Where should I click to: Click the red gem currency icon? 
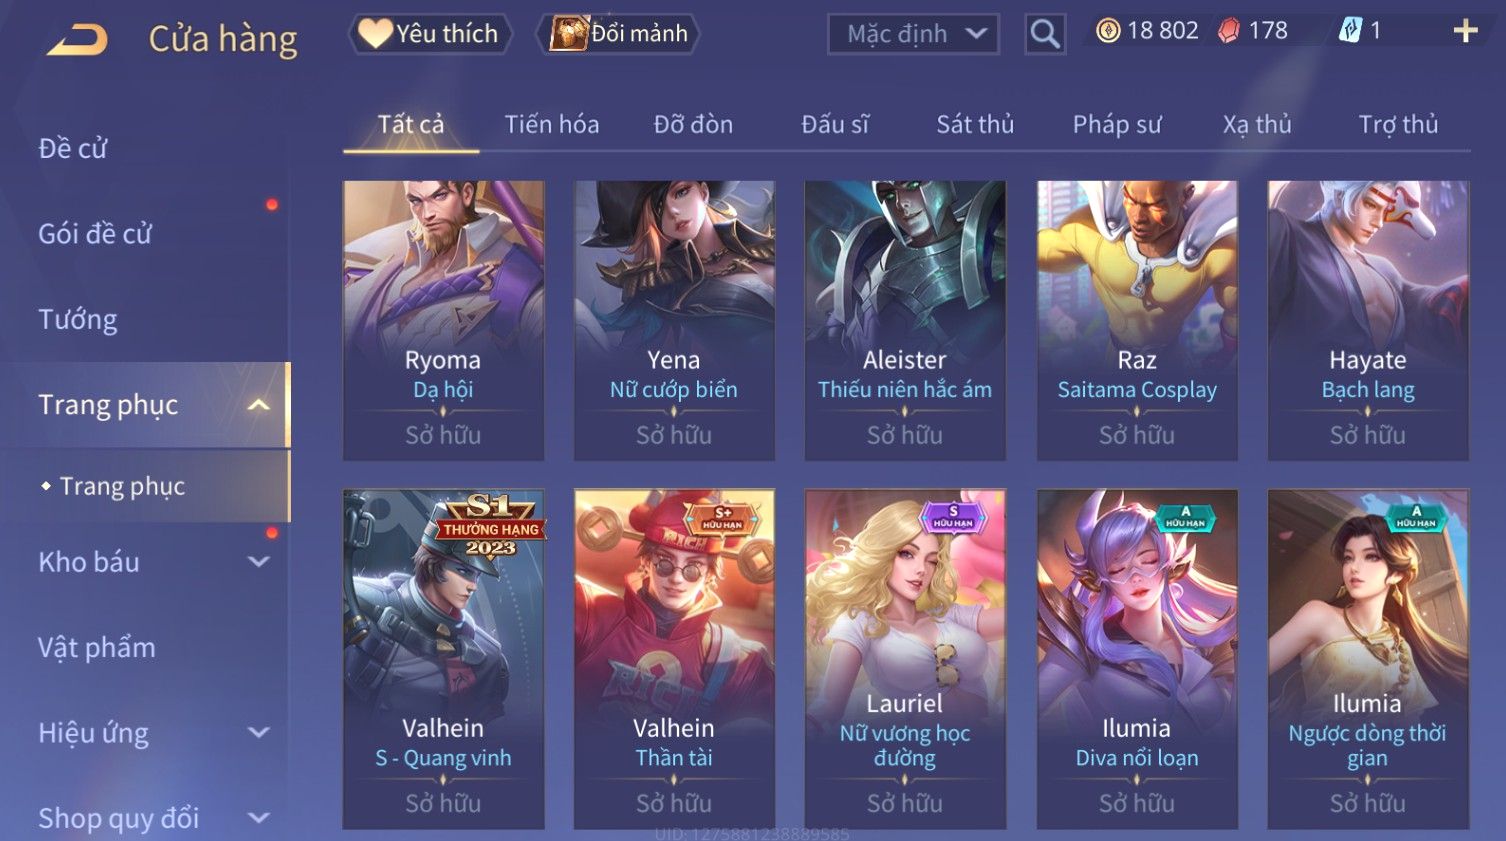click(x=1229, y=31)
